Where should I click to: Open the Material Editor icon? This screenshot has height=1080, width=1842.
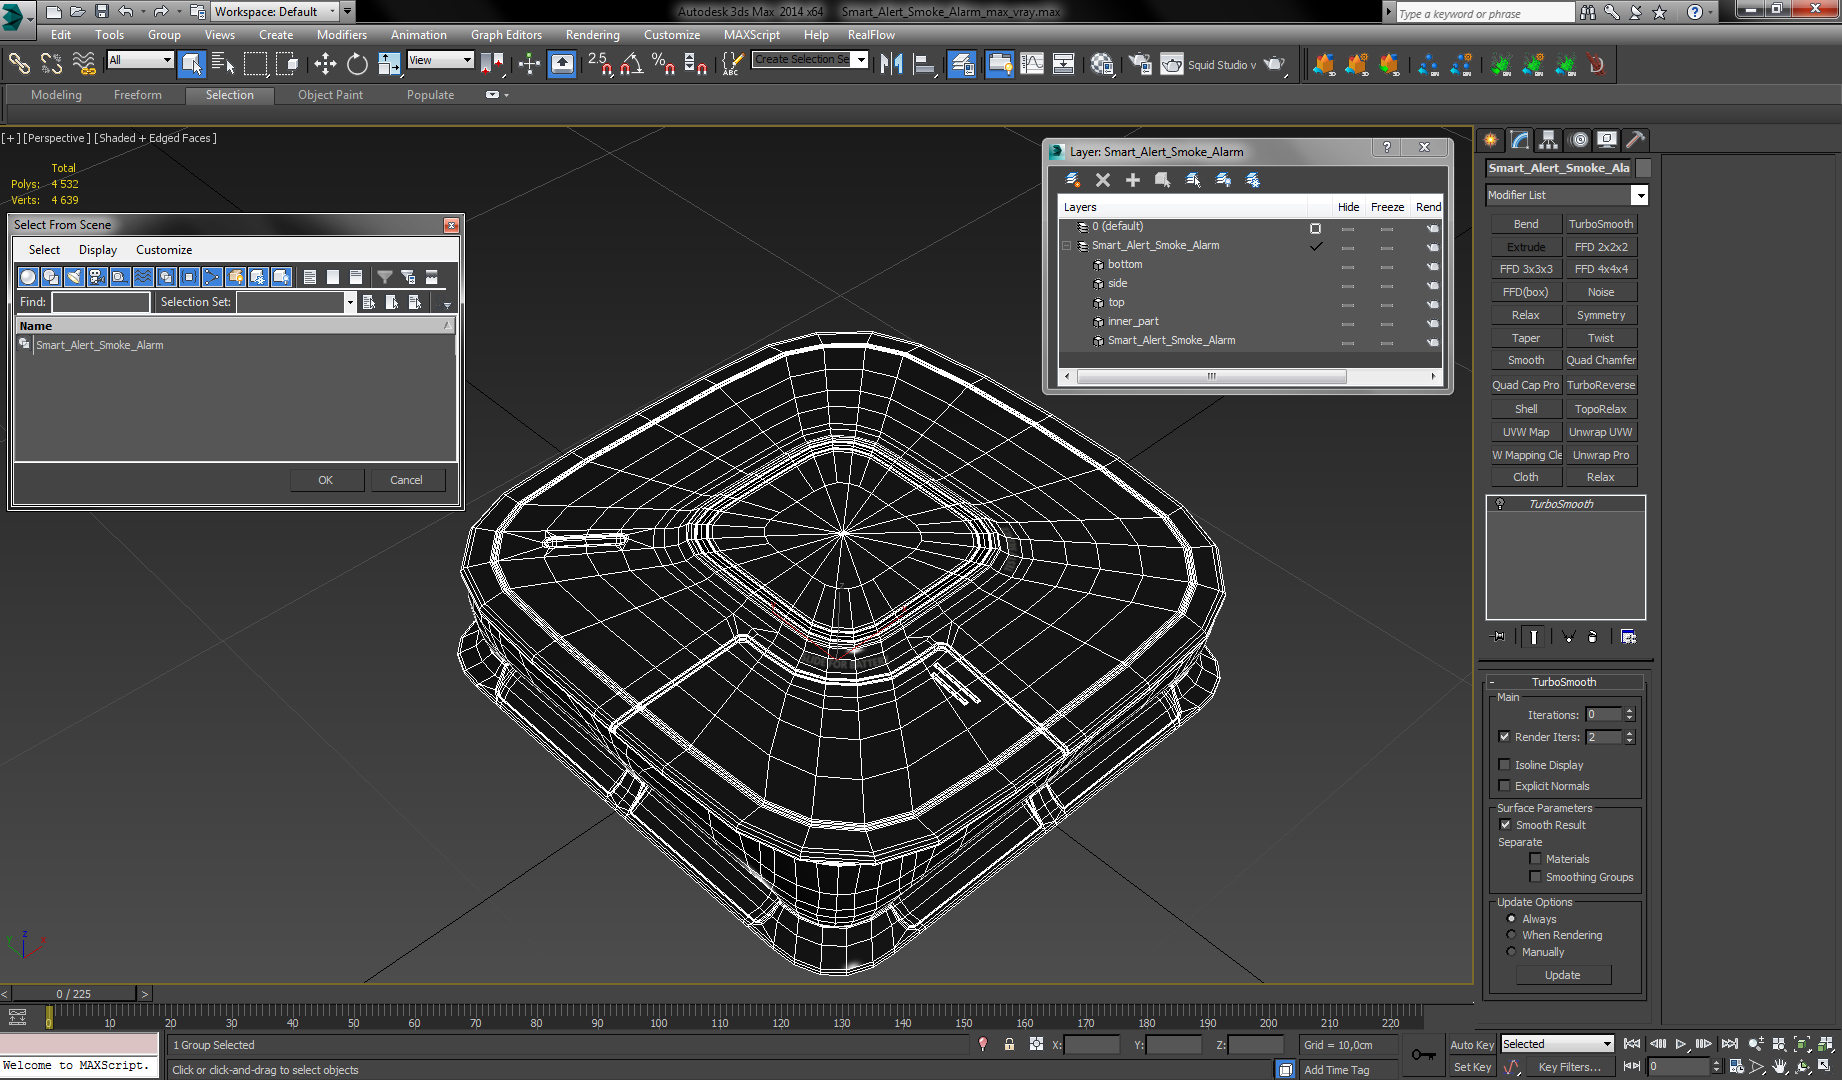coord(1102,64)
